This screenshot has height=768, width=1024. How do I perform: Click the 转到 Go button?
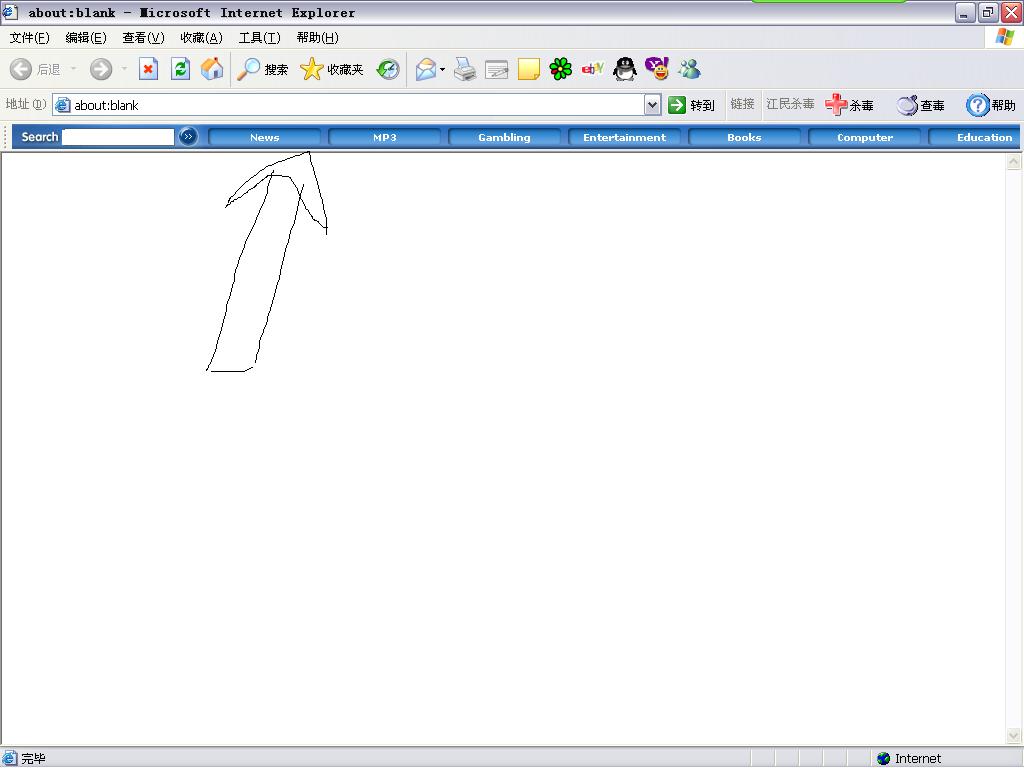pos(691,105)
